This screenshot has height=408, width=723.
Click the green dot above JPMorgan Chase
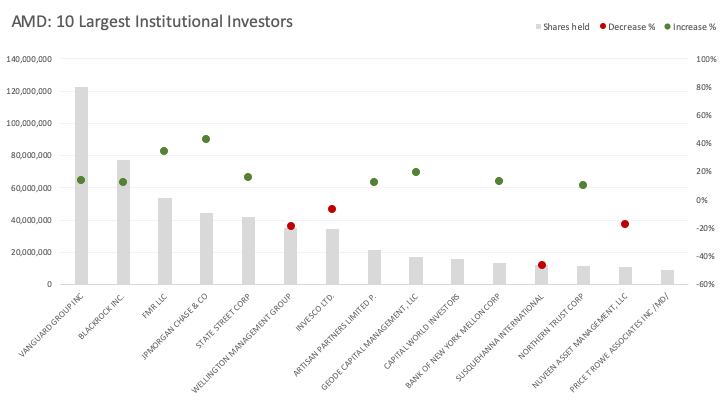click(206, 139)
